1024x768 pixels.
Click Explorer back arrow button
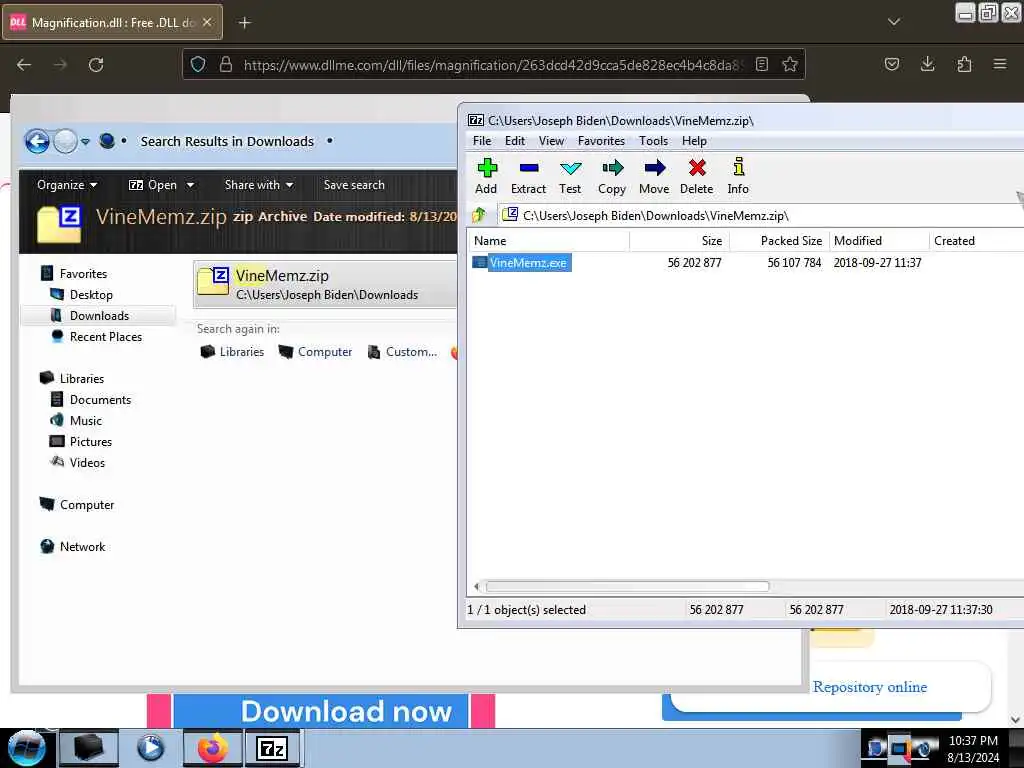[x=37, y=141]
